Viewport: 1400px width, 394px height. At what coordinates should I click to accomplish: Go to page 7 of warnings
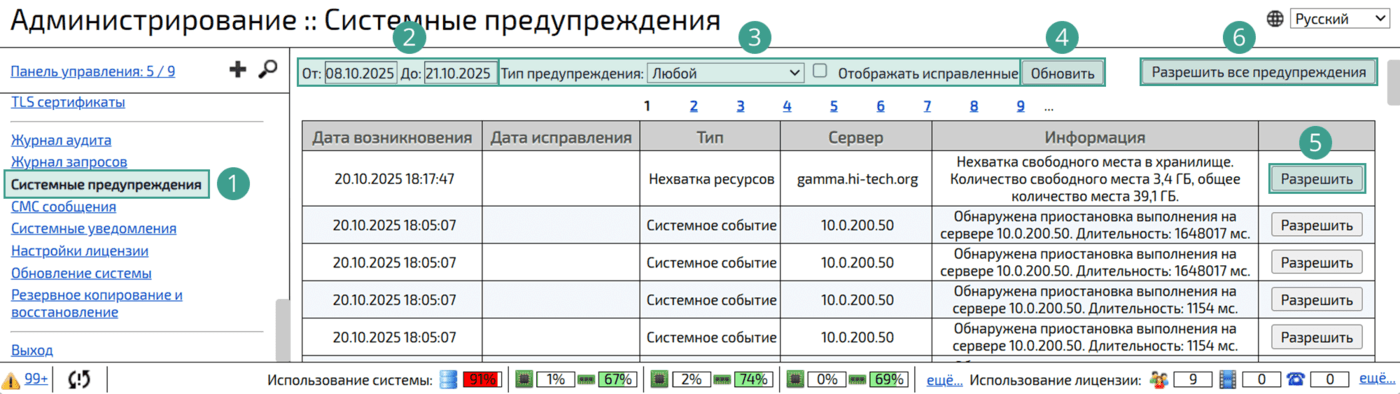coord(927,106)
